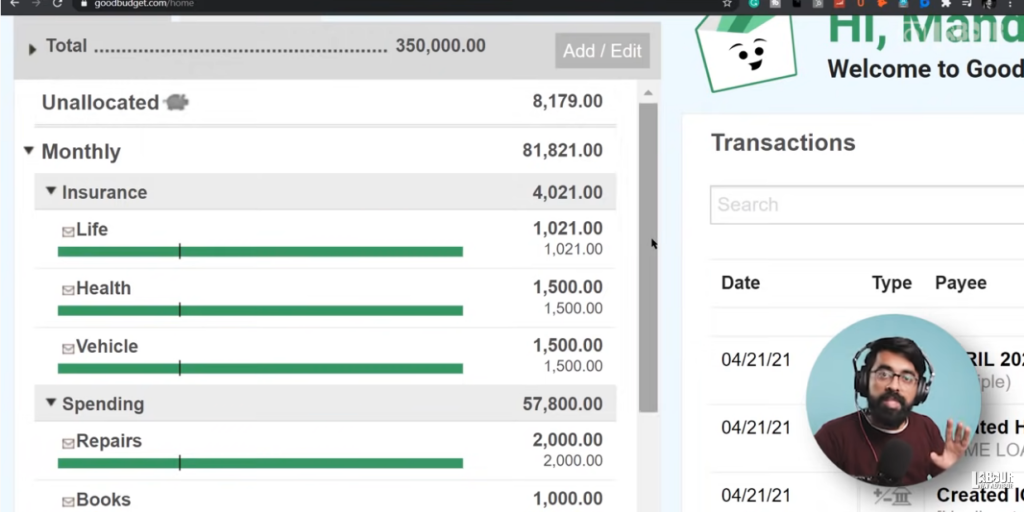Click the envelope icon beside Vehicle
This screenshot has height=512, width=1024.
point(68,349)
